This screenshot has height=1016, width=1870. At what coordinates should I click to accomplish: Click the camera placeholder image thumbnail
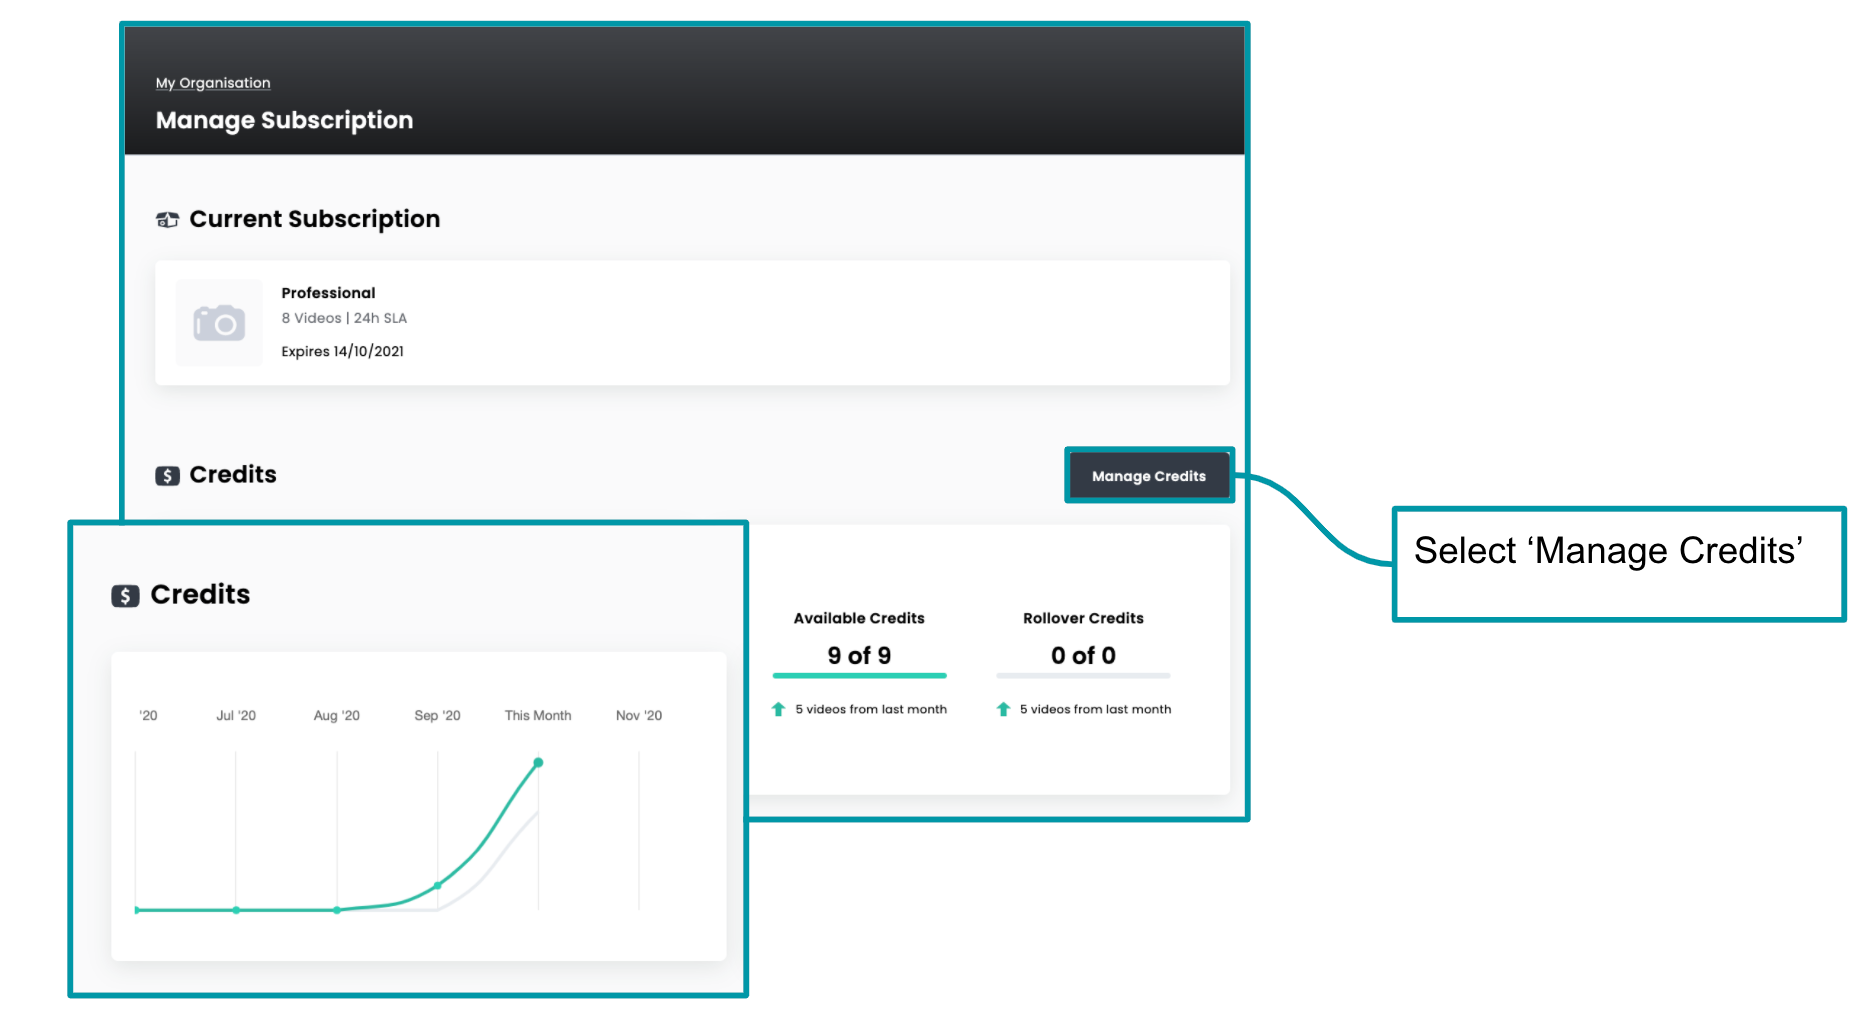[x=219, y=323]
